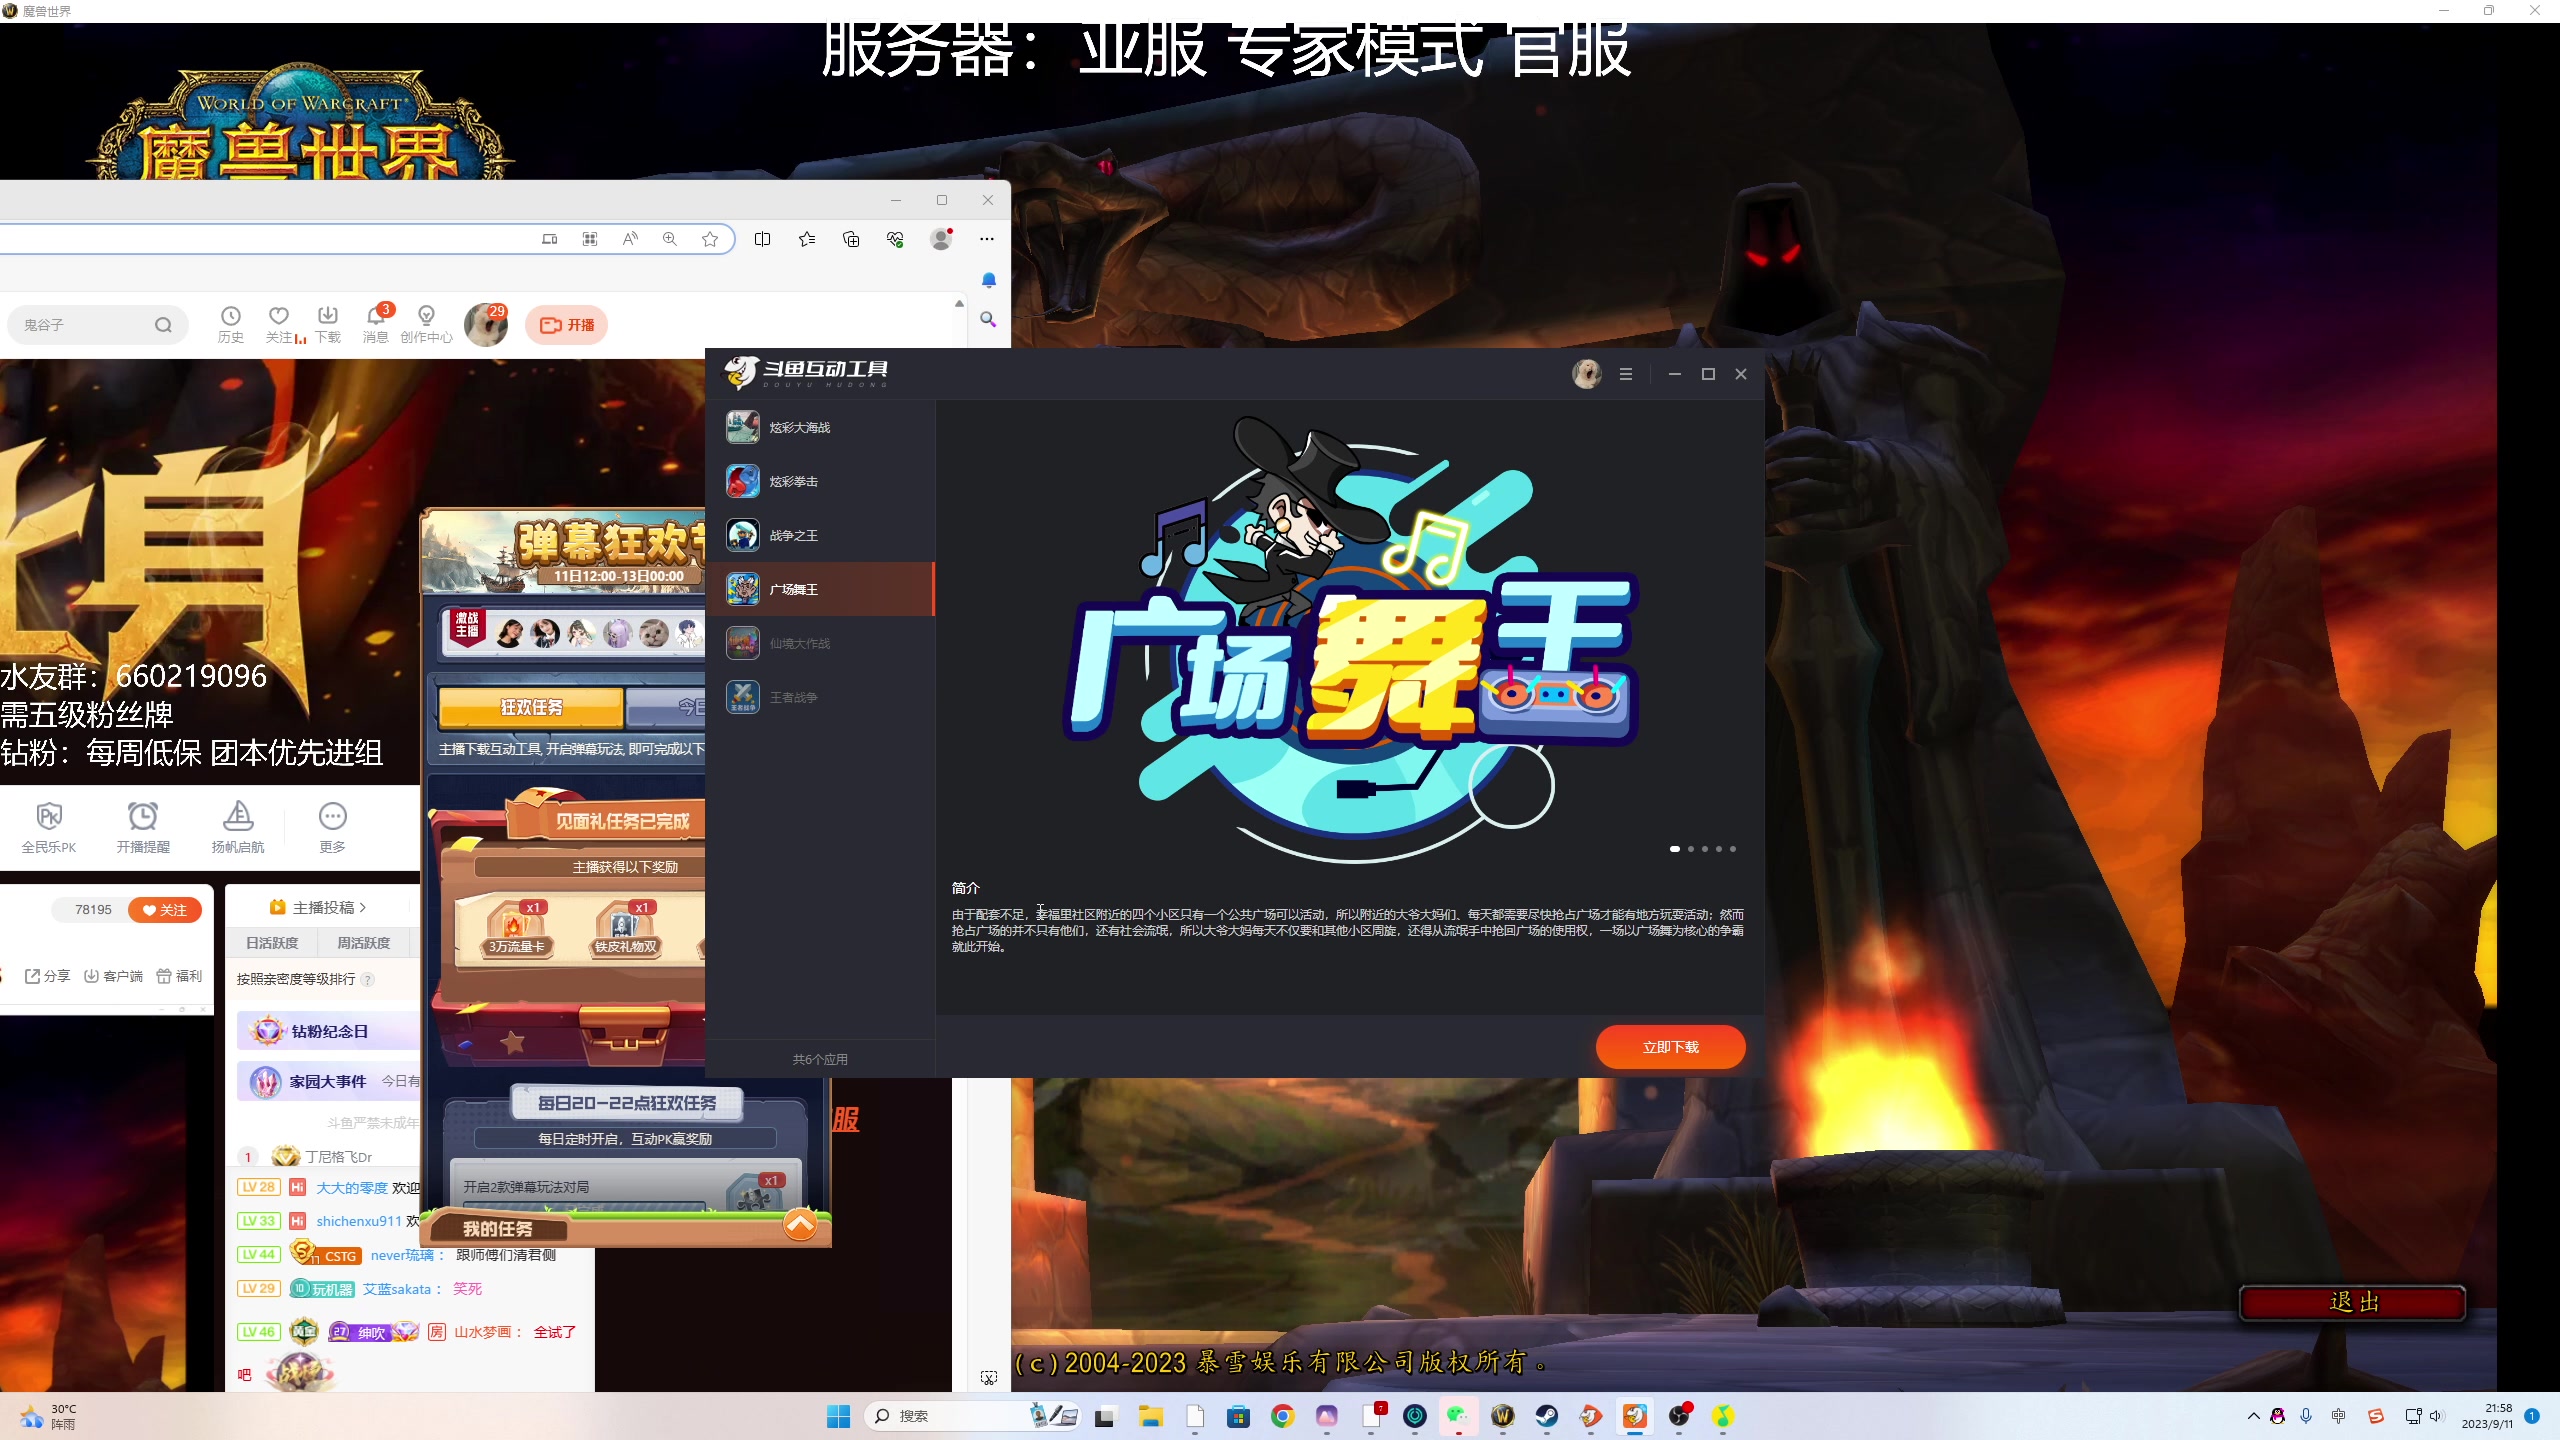
Task: Open the browser profile icon
Action: click(941, 239)
